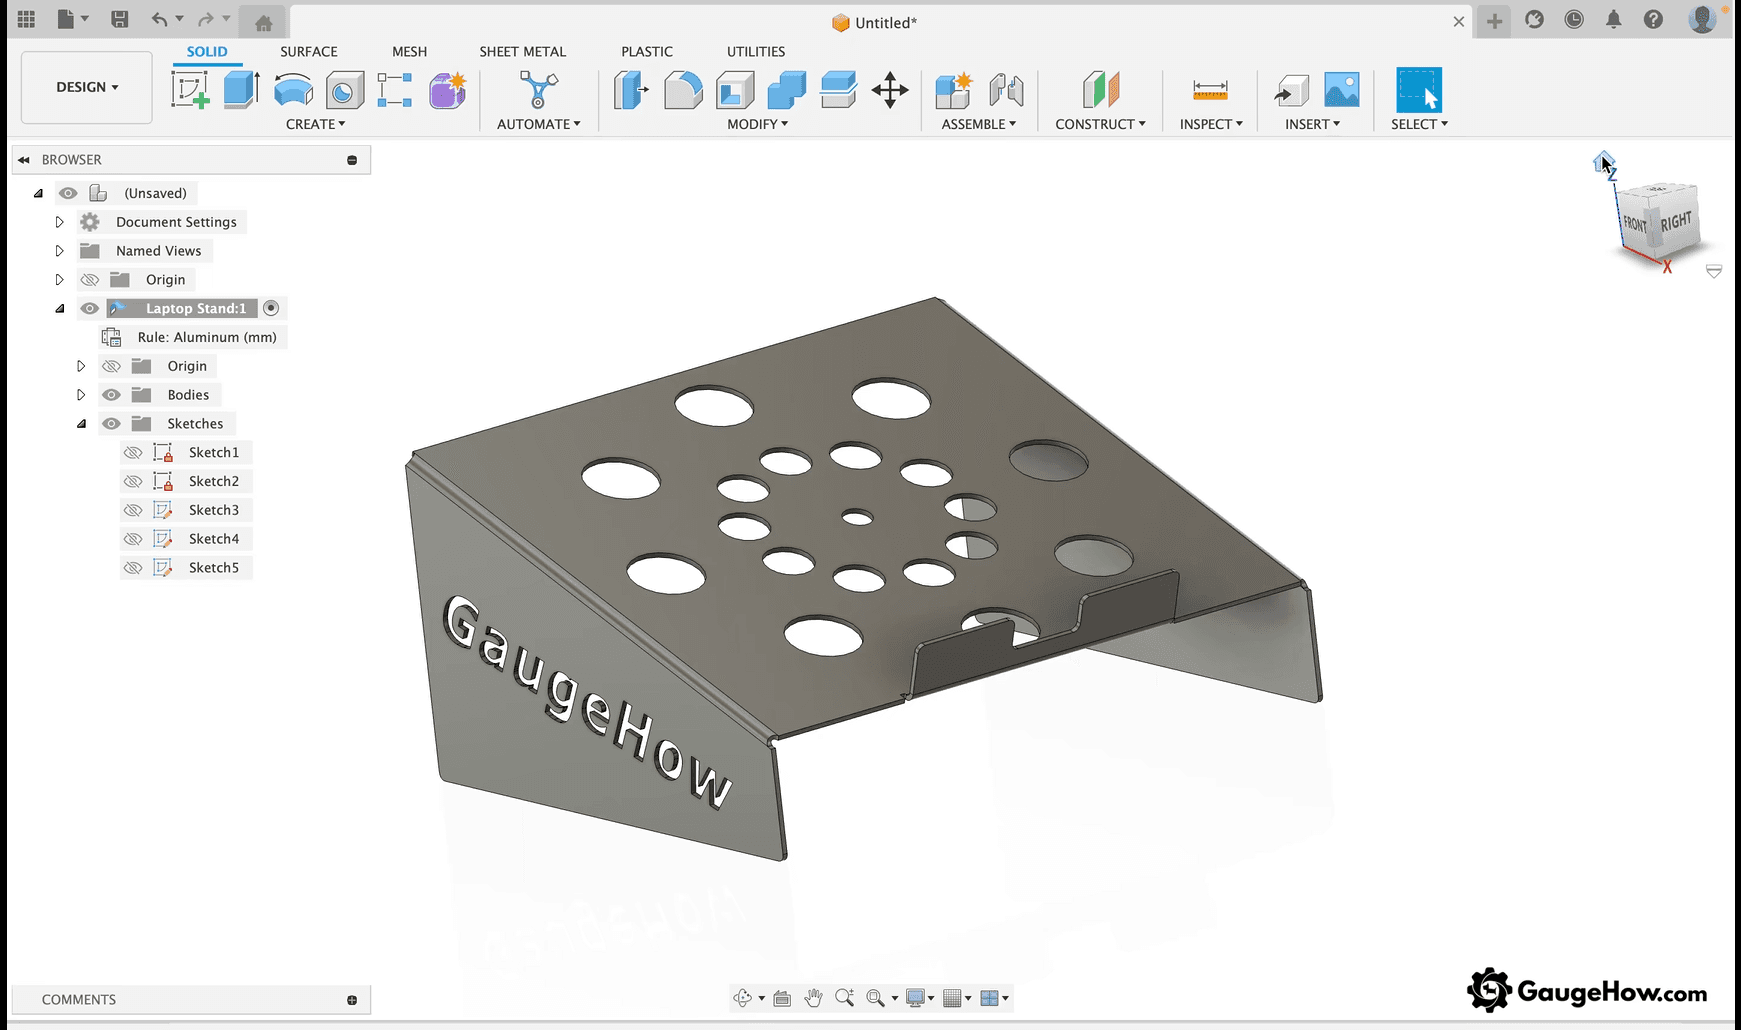
Task: Select the Fillet tool in Modify section
Action: point(683,90)
